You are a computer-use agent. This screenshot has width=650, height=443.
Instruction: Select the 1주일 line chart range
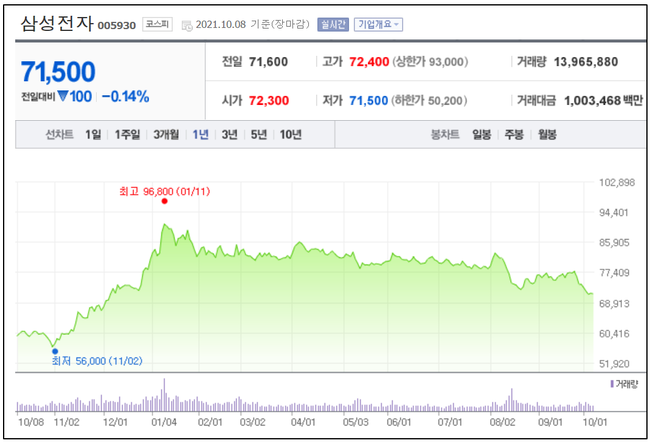127,134
